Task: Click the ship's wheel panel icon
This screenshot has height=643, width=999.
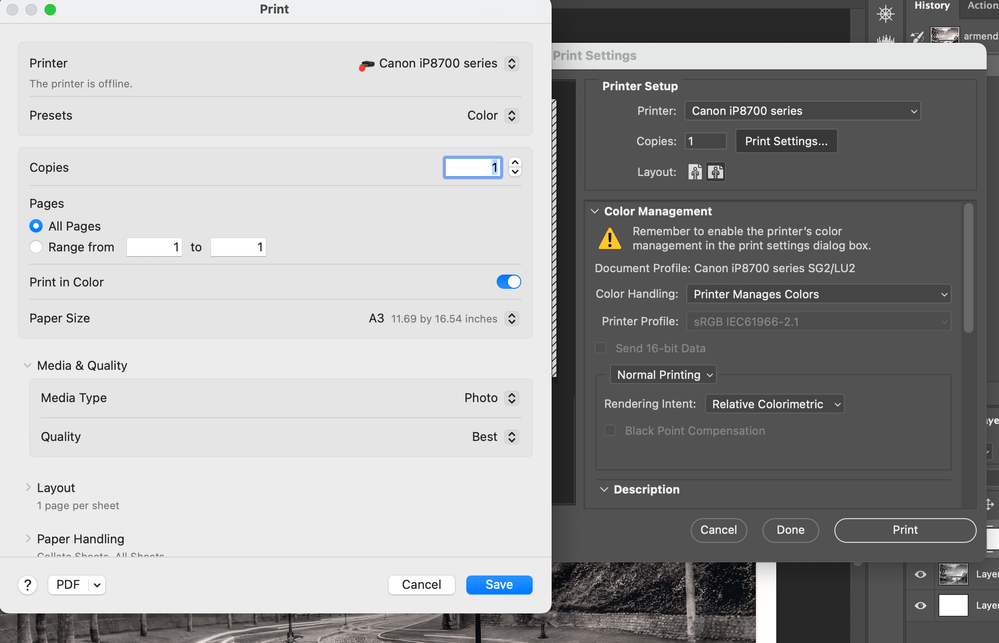Action: [885, 14]
